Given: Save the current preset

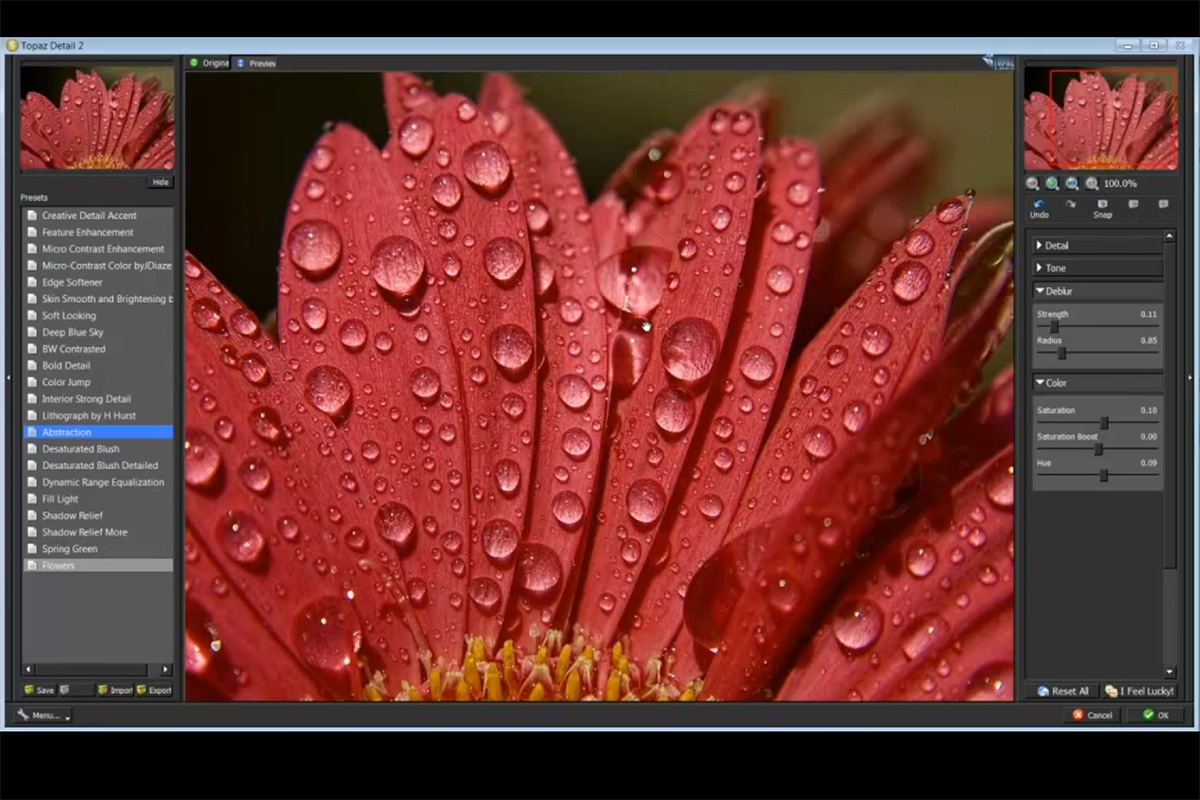Looking at the screenshot, I should coord(40,690).
